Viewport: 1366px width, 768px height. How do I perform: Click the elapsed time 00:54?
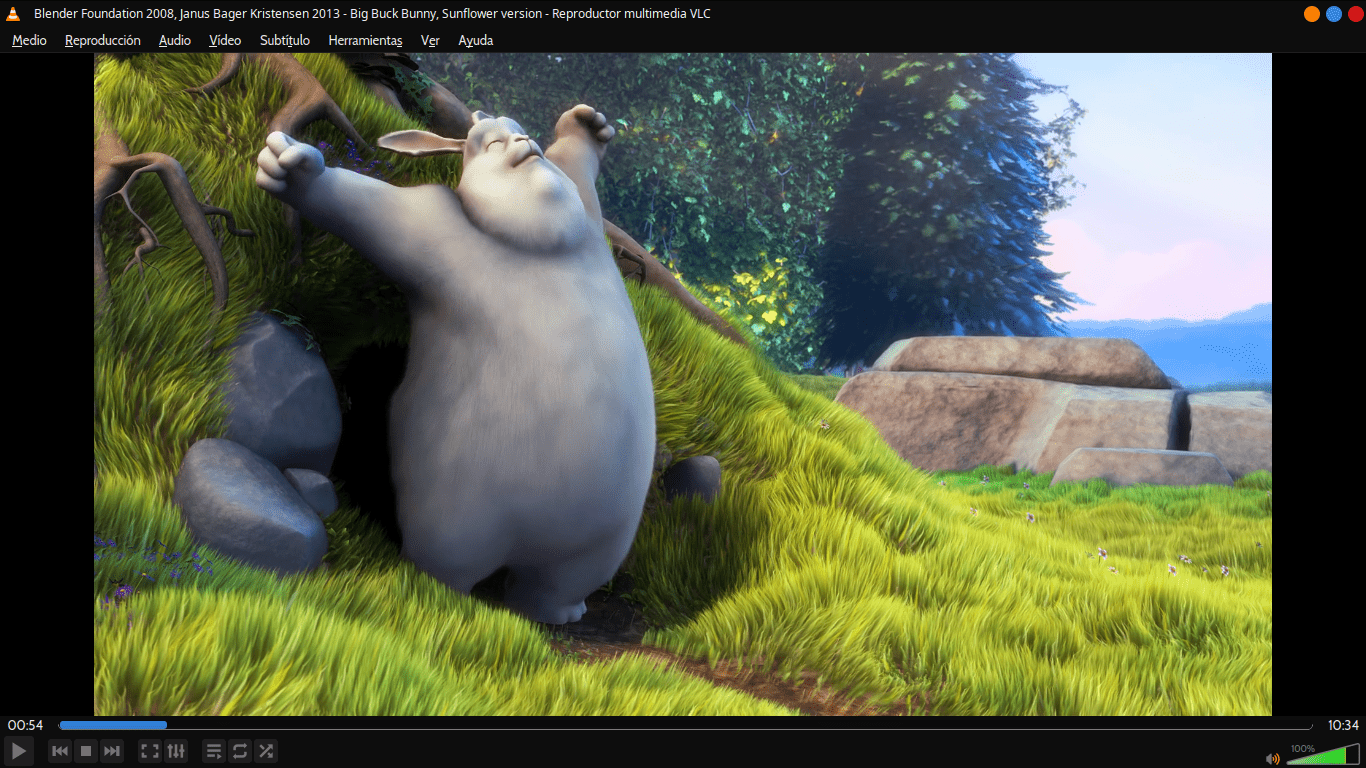tap(25, 725)
